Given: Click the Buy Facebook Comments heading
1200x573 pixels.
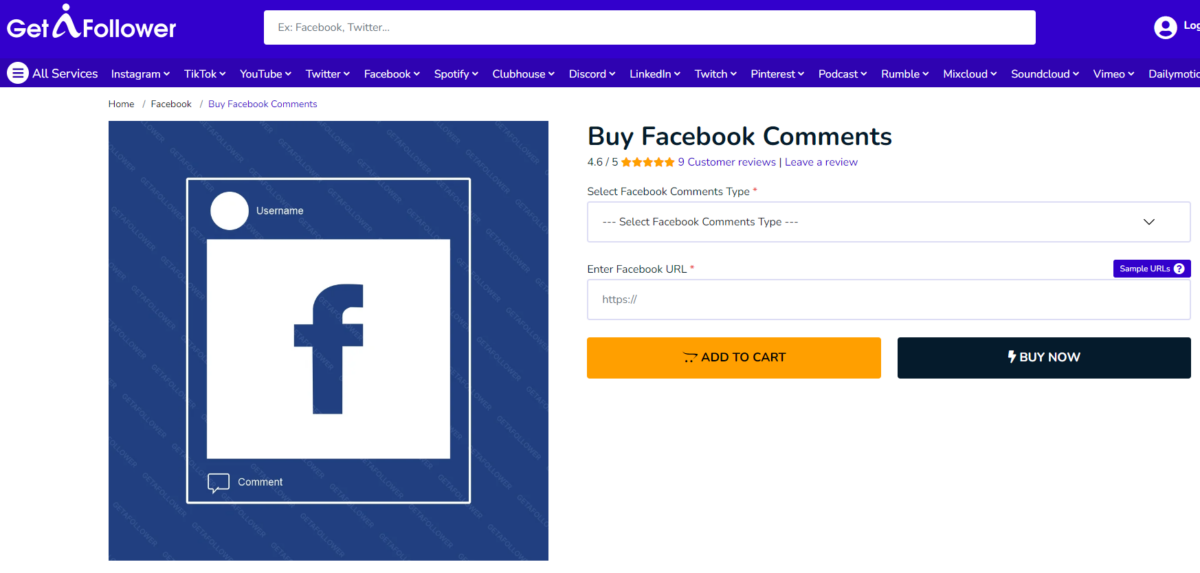Looking at the screenshot, I should point(739,136).
